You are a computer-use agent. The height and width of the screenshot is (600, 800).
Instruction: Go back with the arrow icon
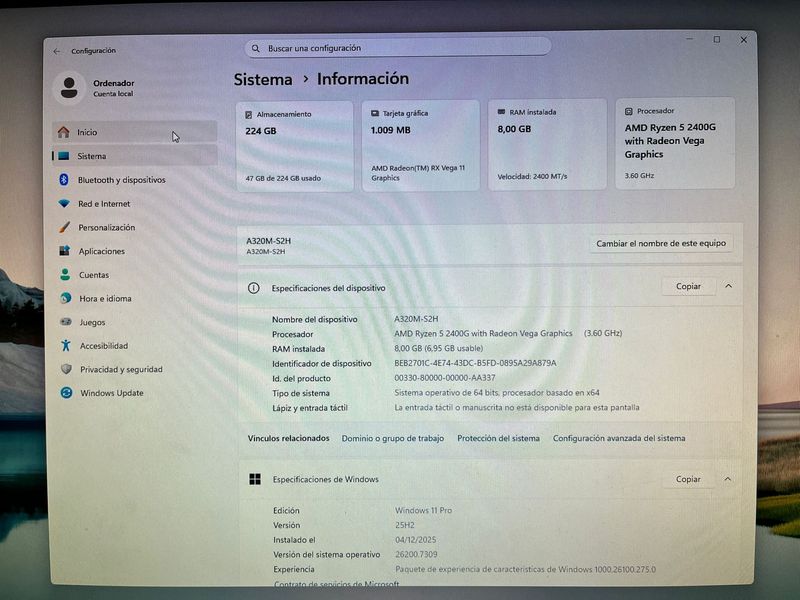(x=57, y=51)
